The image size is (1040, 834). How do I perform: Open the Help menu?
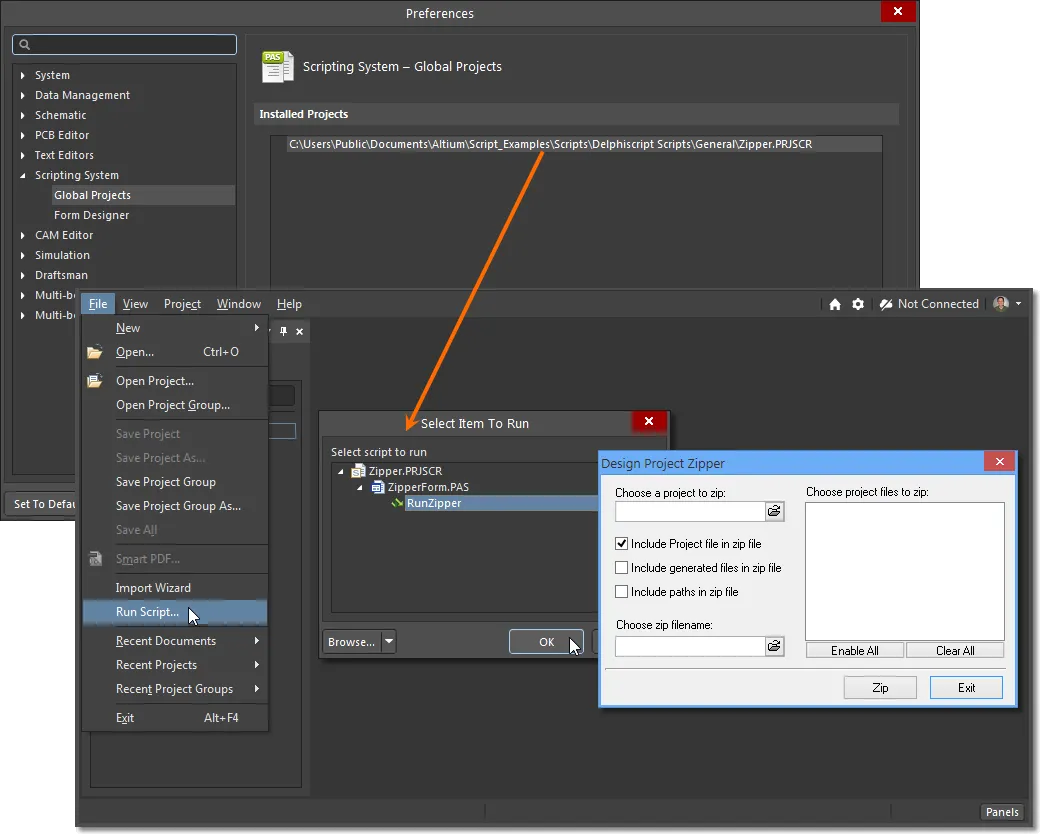[289, 304]
